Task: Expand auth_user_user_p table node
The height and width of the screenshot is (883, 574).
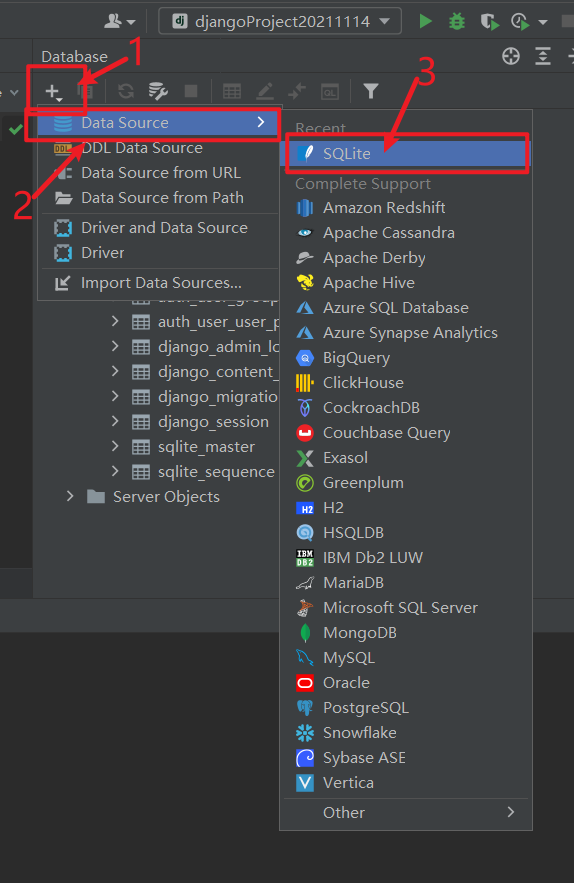Action: 115,321
